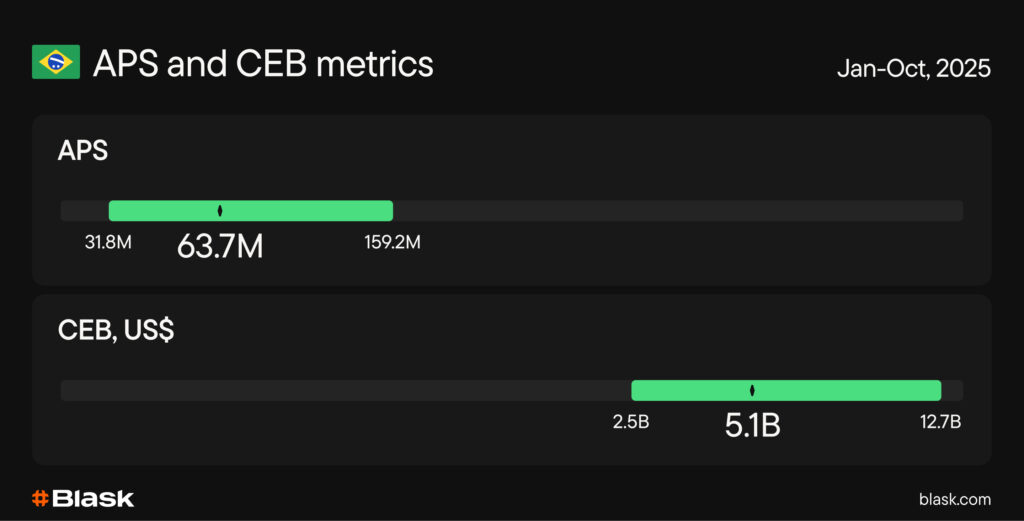Viewport: 1024px width, 521px height.
Task: Click the 2.5B lower bound label
Action: pos(631,421)
